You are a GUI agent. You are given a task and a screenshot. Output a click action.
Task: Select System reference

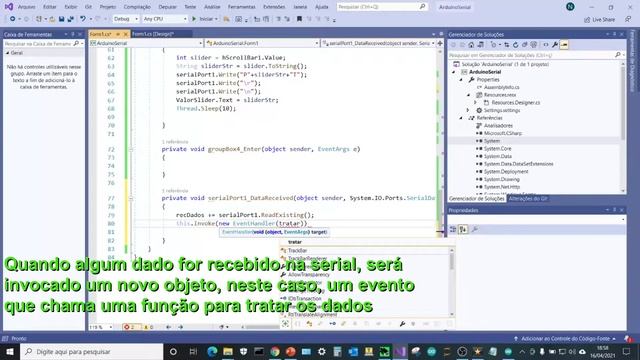(492, 141)
